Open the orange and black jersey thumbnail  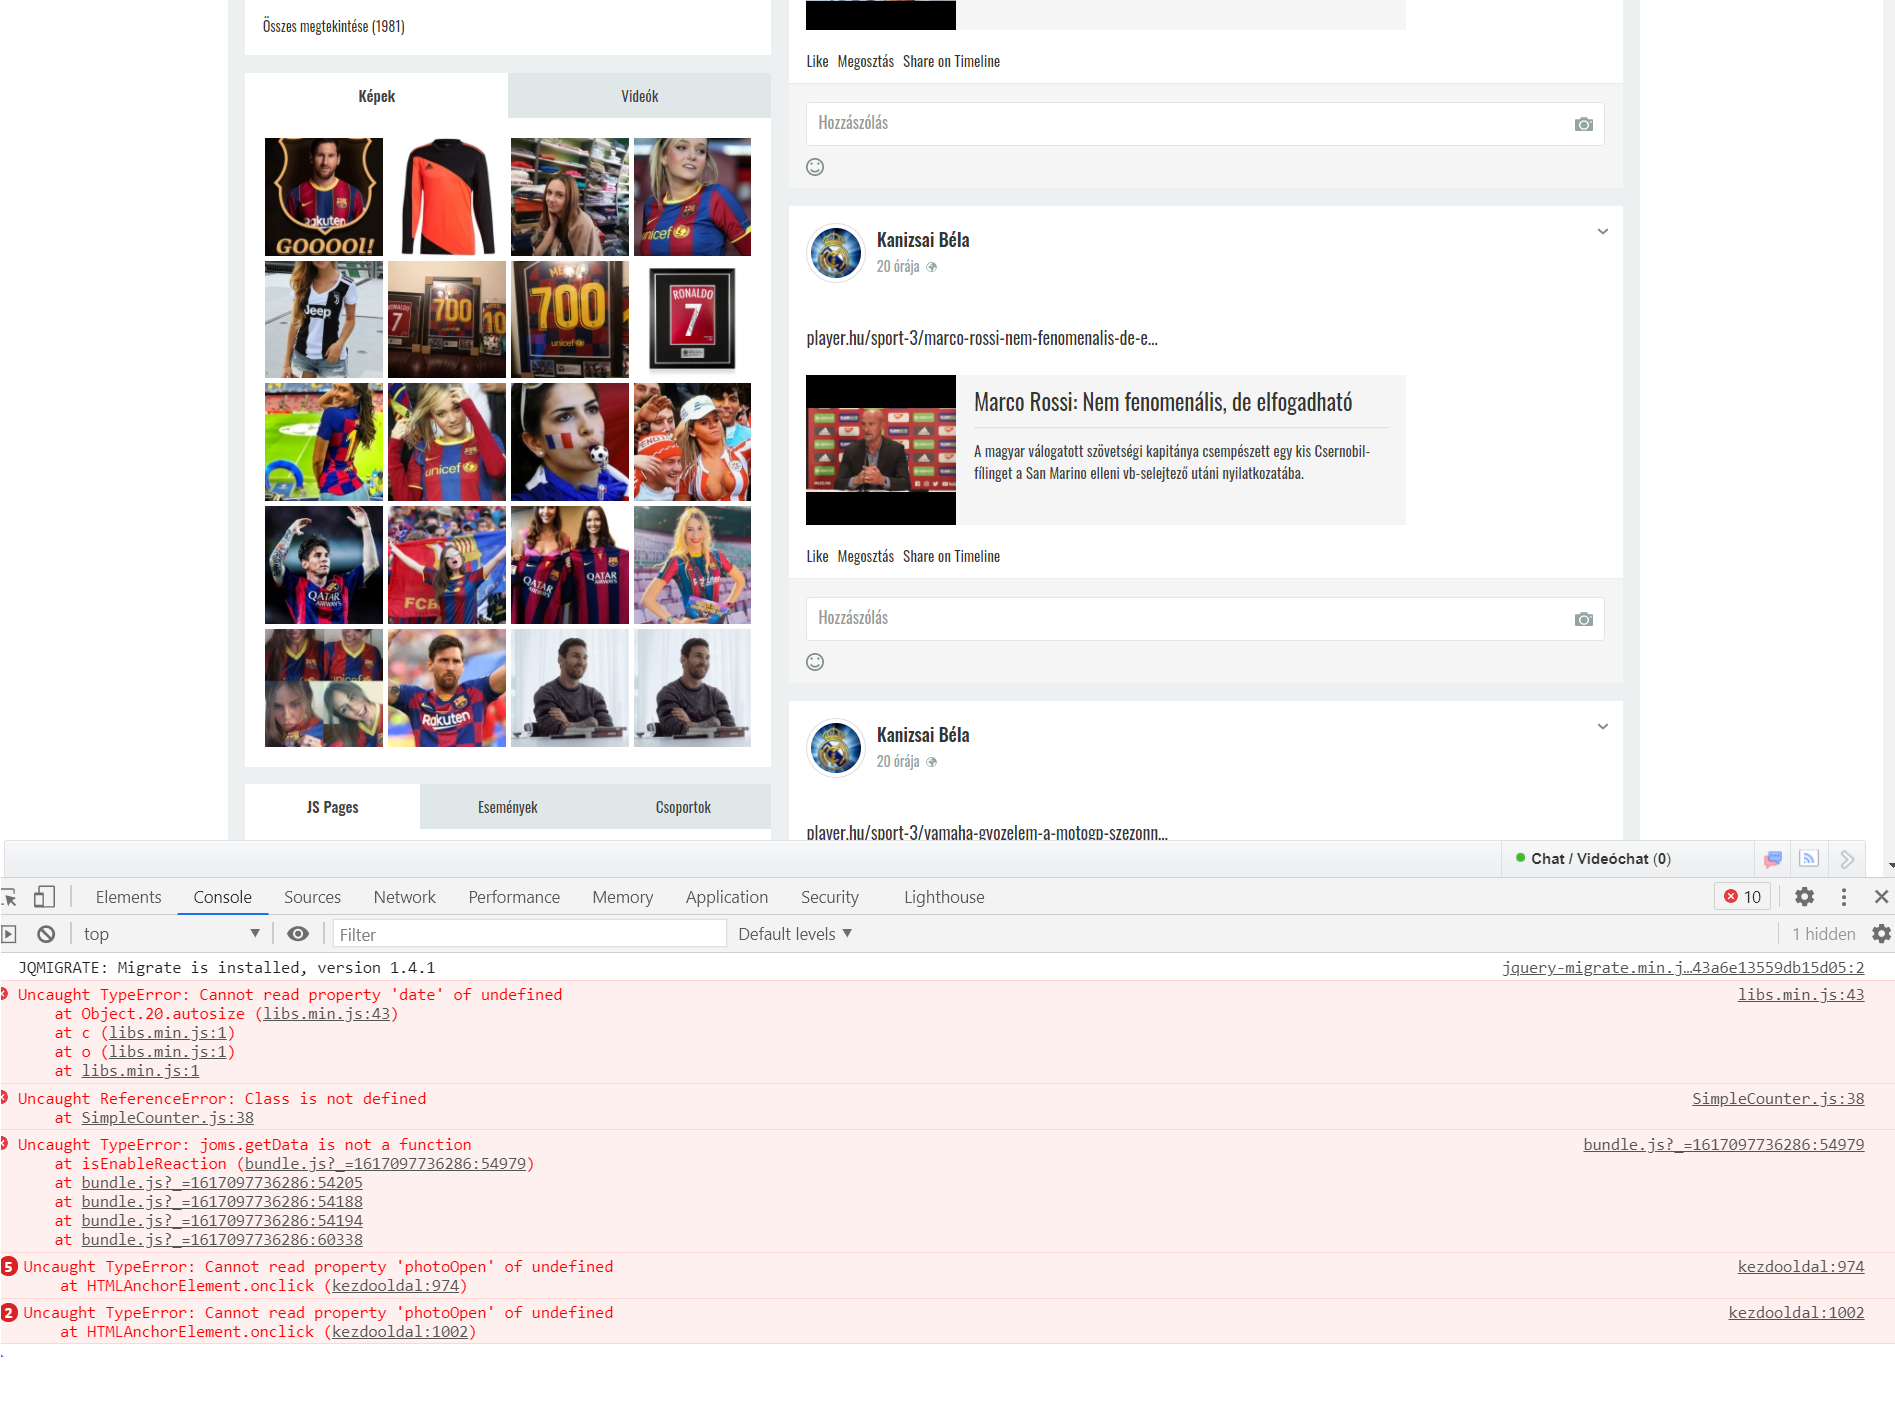(447, 197)
